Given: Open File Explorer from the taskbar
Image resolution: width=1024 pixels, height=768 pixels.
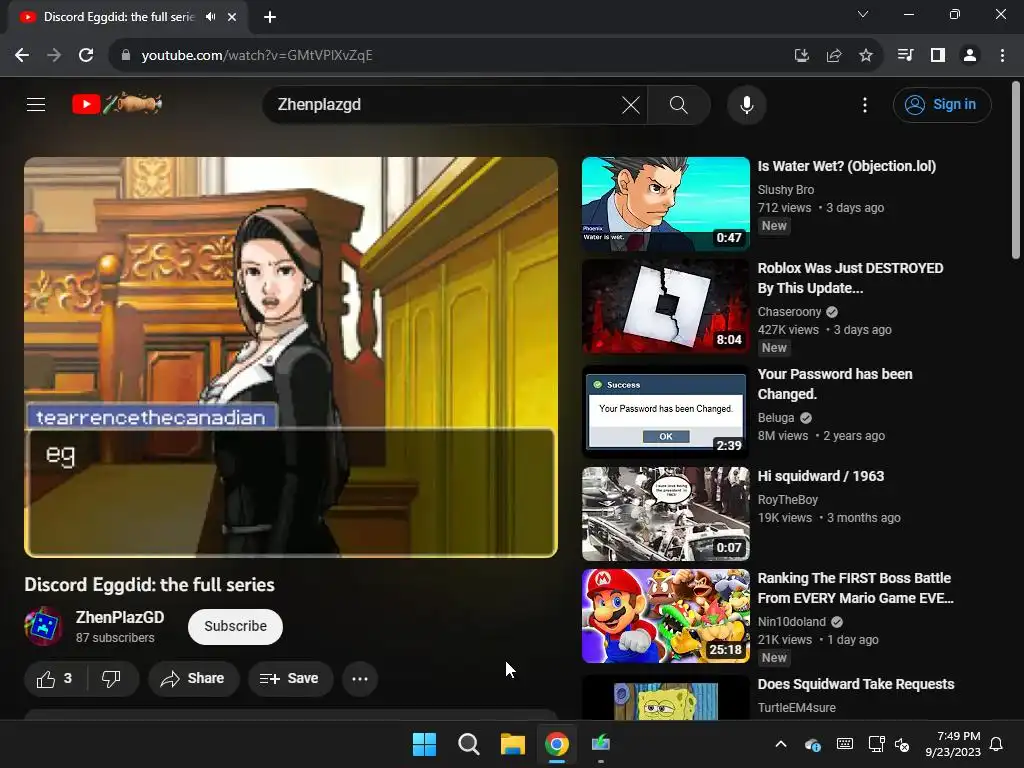Looking at the screenshot, I should click(x=513, y=744).
